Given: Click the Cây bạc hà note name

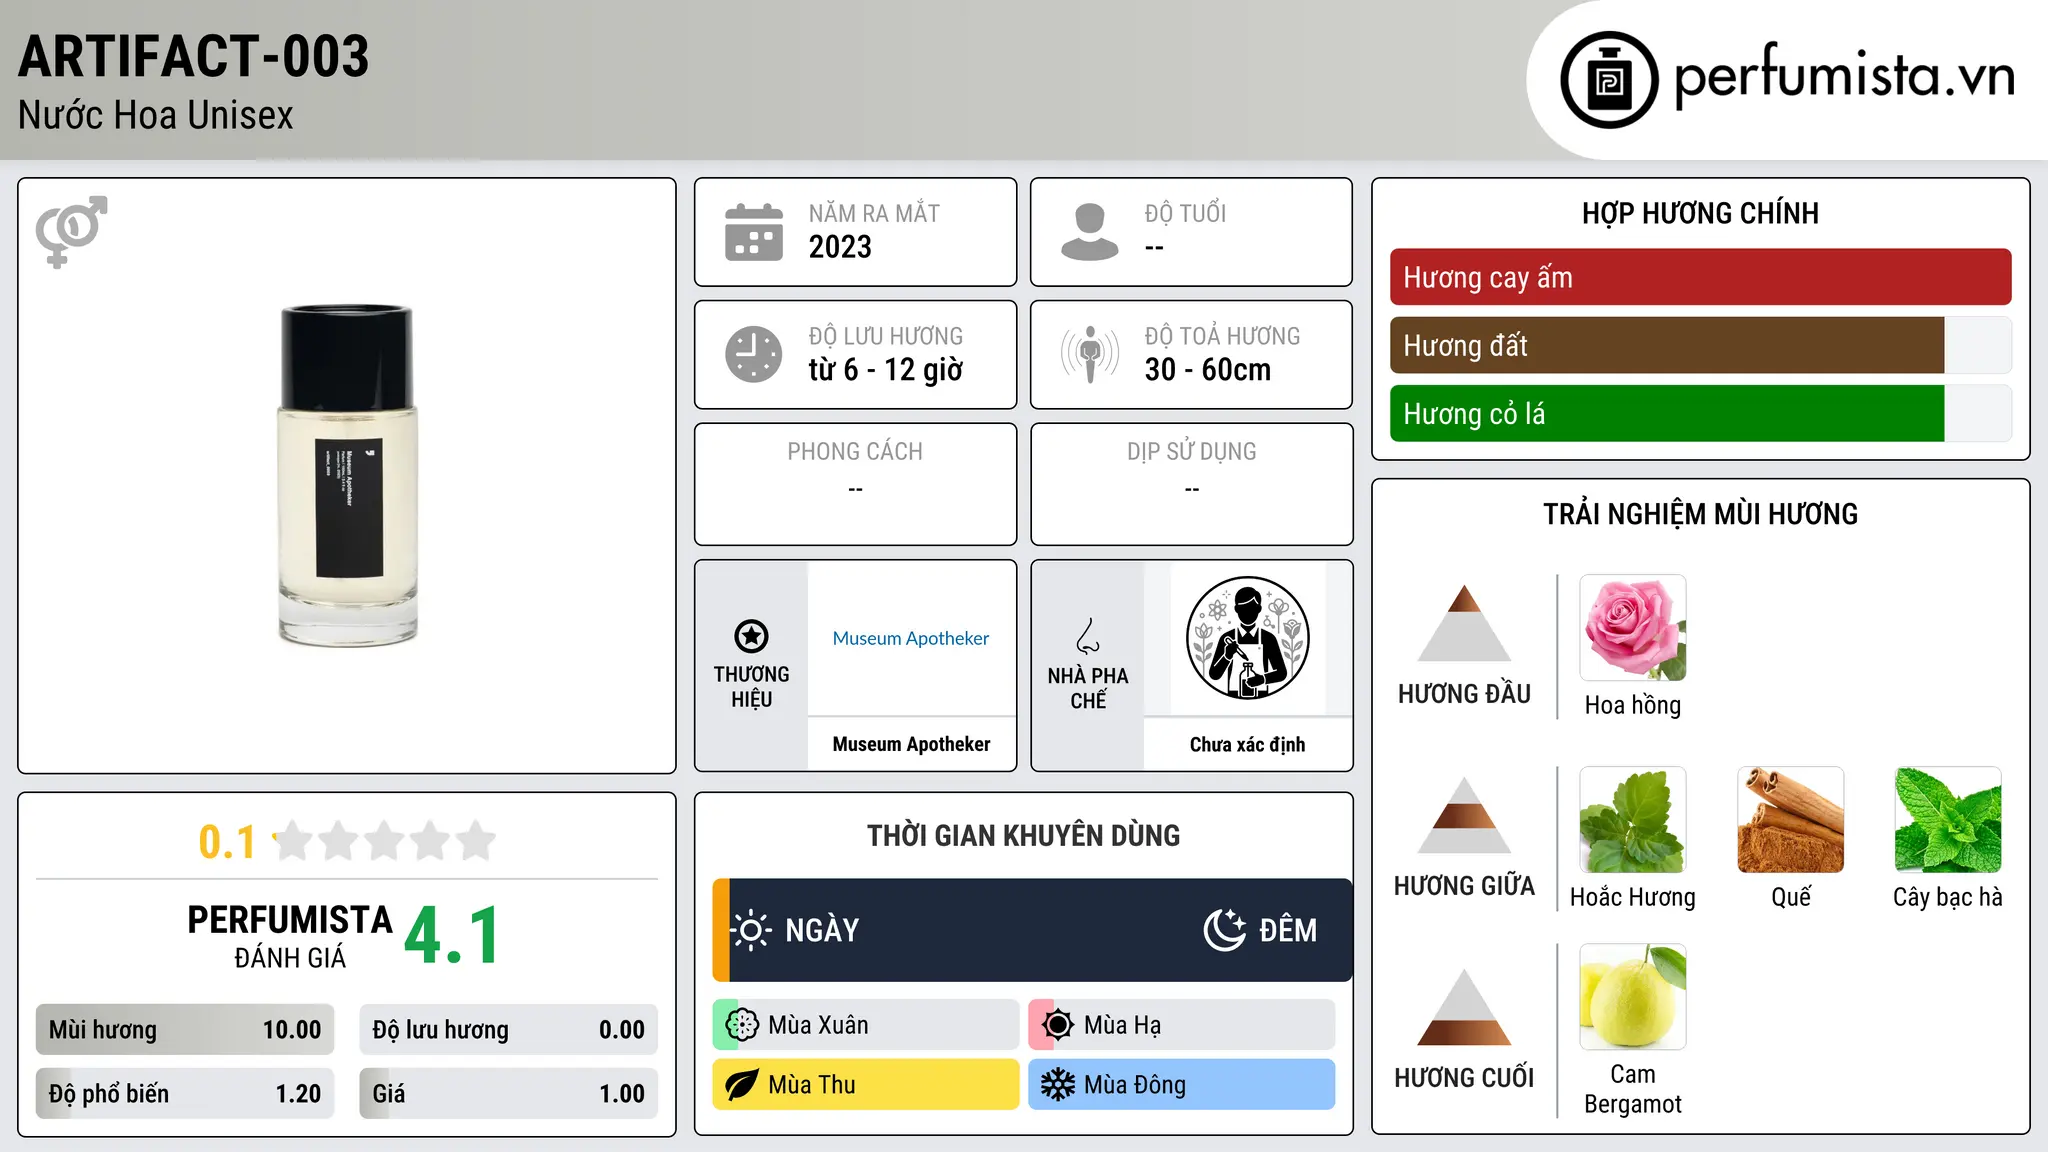Looking at the screenshot, I should 1948,897.
